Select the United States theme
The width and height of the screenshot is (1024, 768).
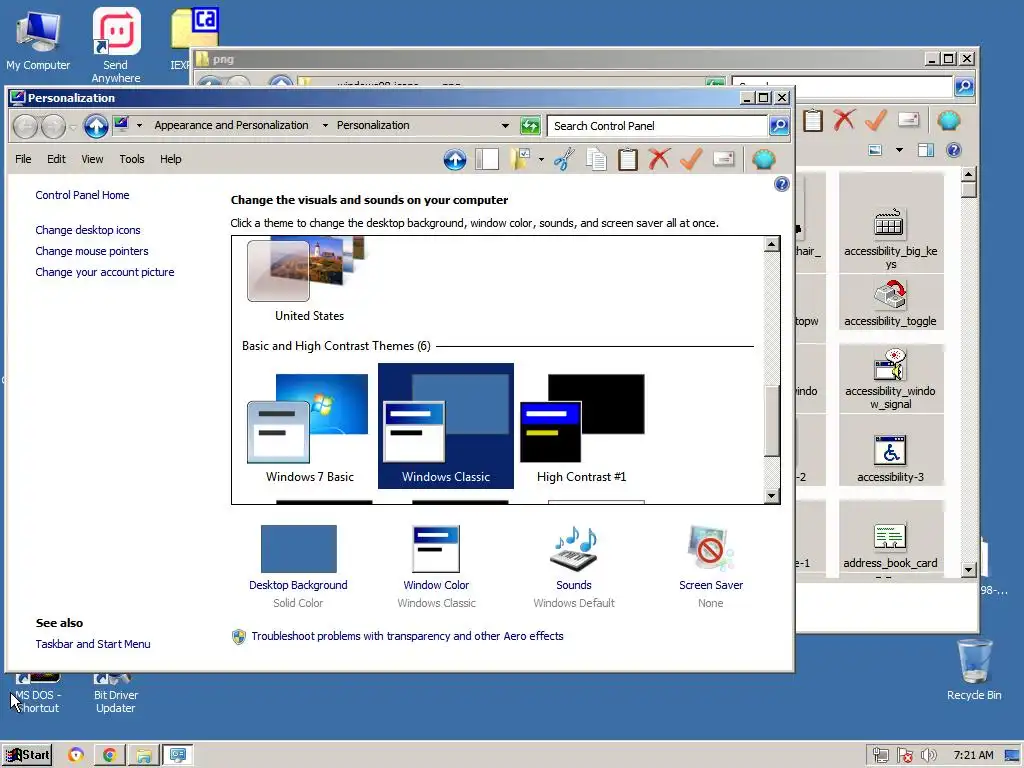pos(310,281)
